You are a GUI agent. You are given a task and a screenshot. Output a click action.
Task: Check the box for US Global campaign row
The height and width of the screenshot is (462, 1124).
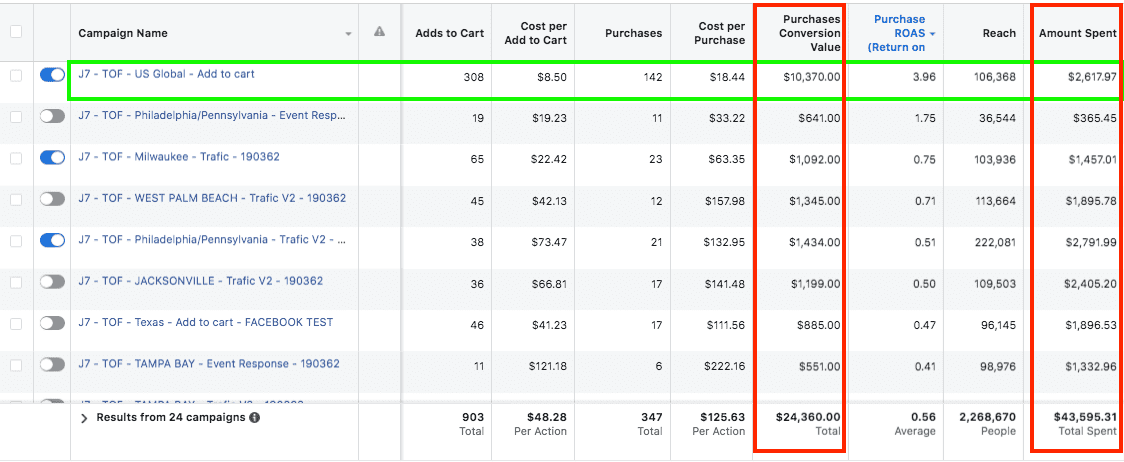click(x=16, y=75)
